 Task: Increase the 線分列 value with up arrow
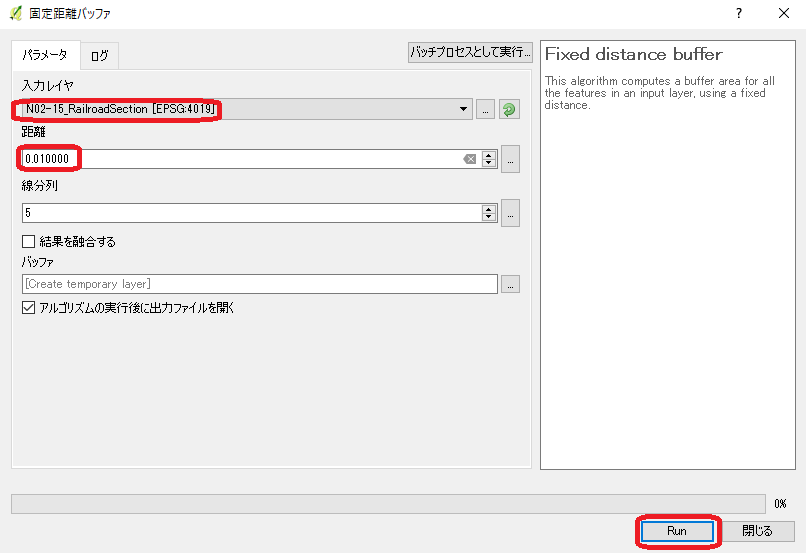(489, 209)
